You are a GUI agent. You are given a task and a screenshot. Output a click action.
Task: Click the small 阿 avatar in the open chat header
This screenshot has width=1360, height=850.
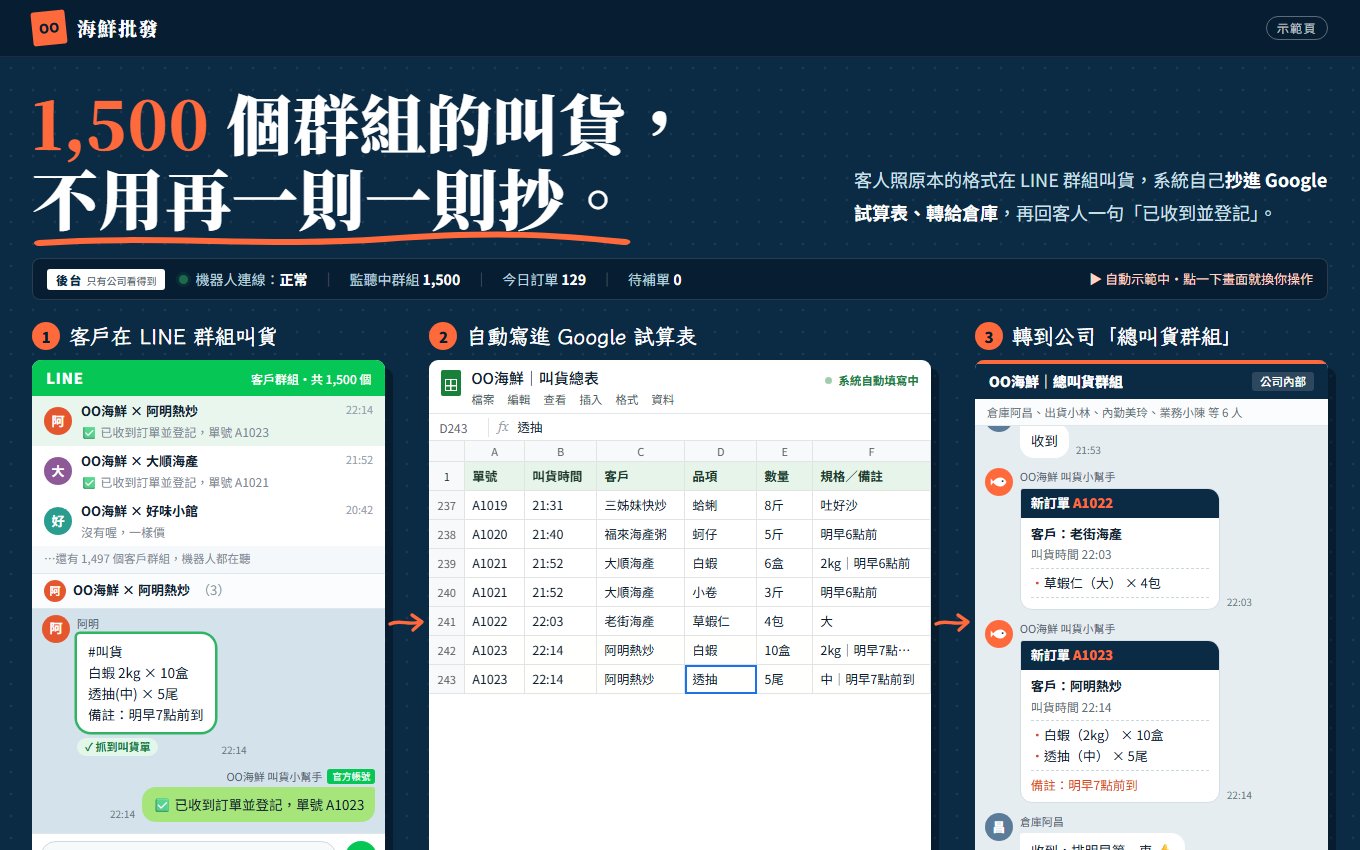[55, 591]
